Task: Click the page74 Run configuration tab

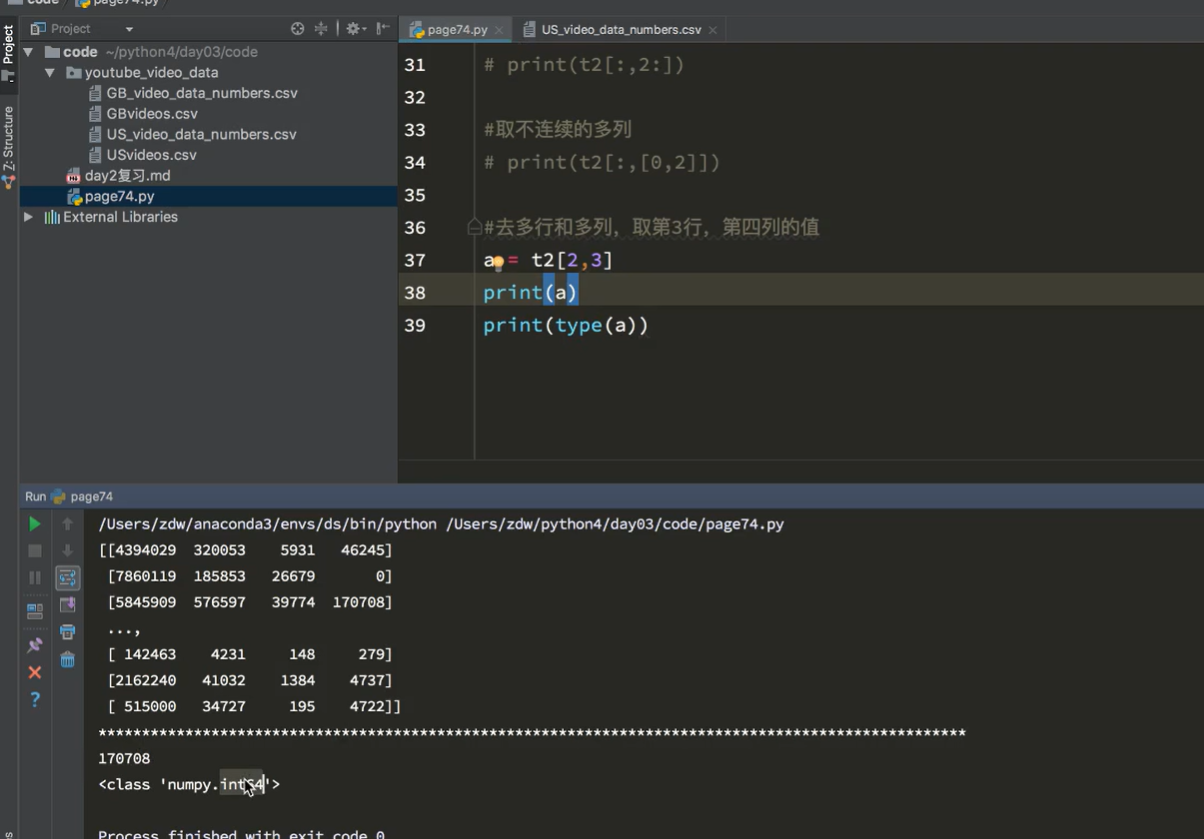Action: pyautogui.click(x=82, y=497)
